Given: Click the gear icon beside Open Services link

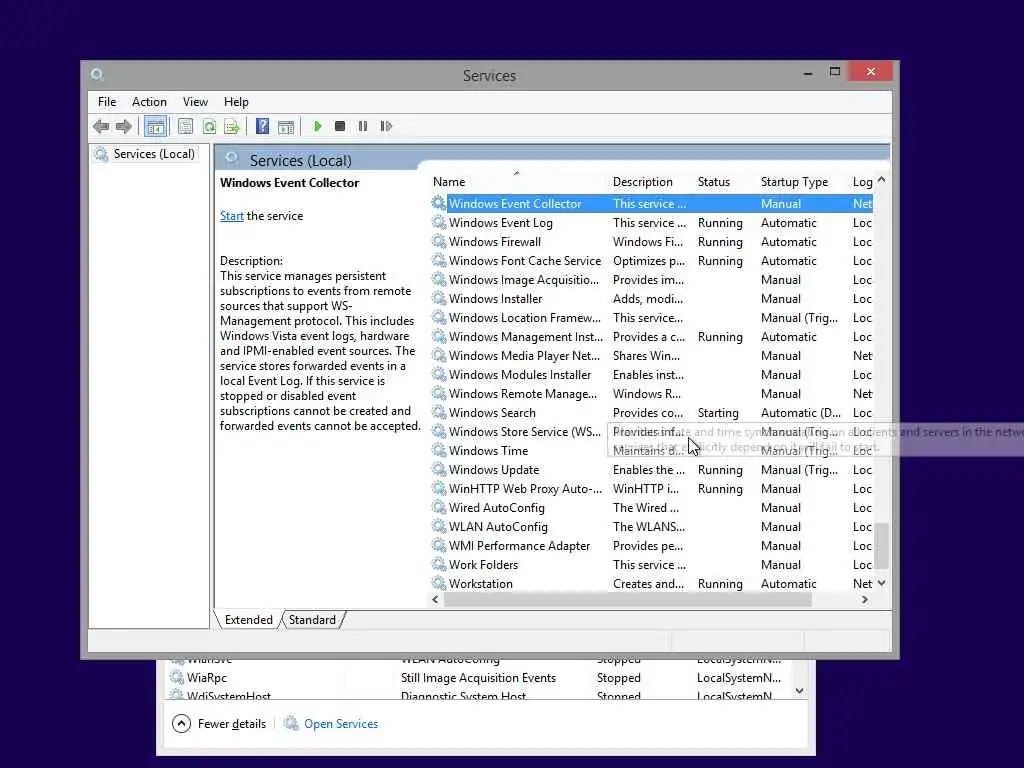Looking at the screenshot, I should 291,724.
